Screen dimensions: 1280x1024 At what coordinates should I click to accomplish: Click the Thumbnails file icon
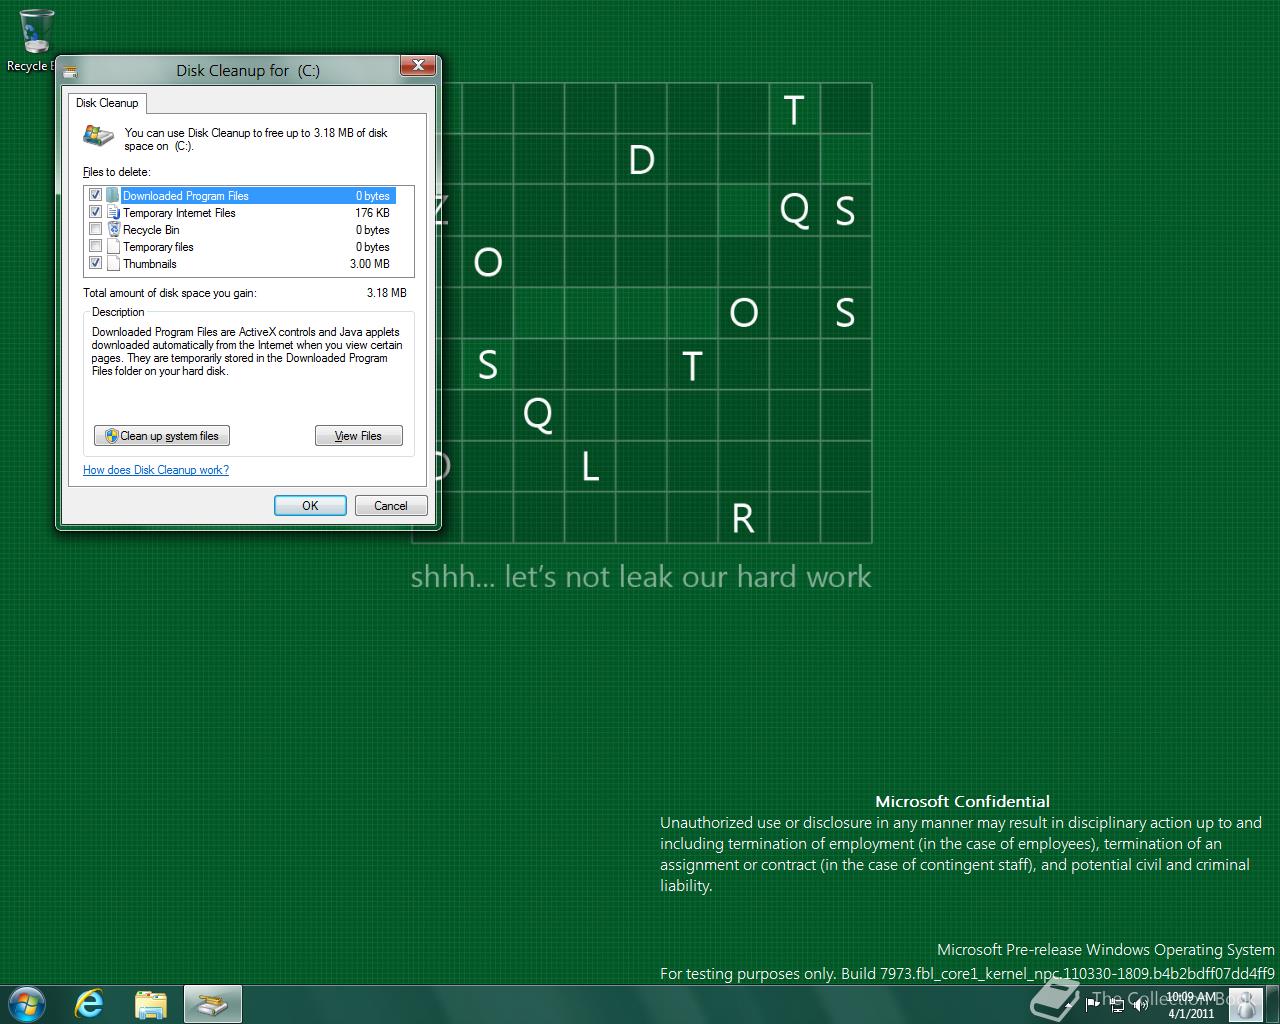(x=113, y=263)
